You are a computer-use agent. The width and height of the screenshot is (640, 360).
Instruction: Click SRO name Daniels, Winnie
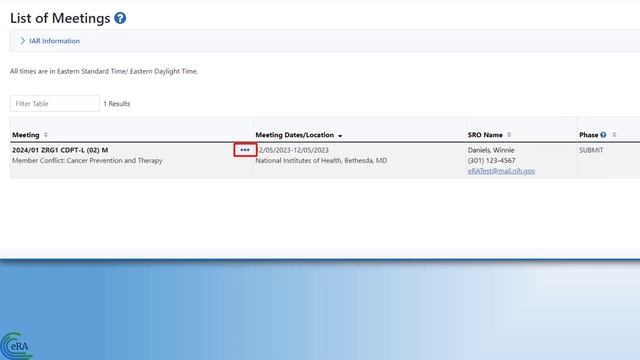[491, 150]
